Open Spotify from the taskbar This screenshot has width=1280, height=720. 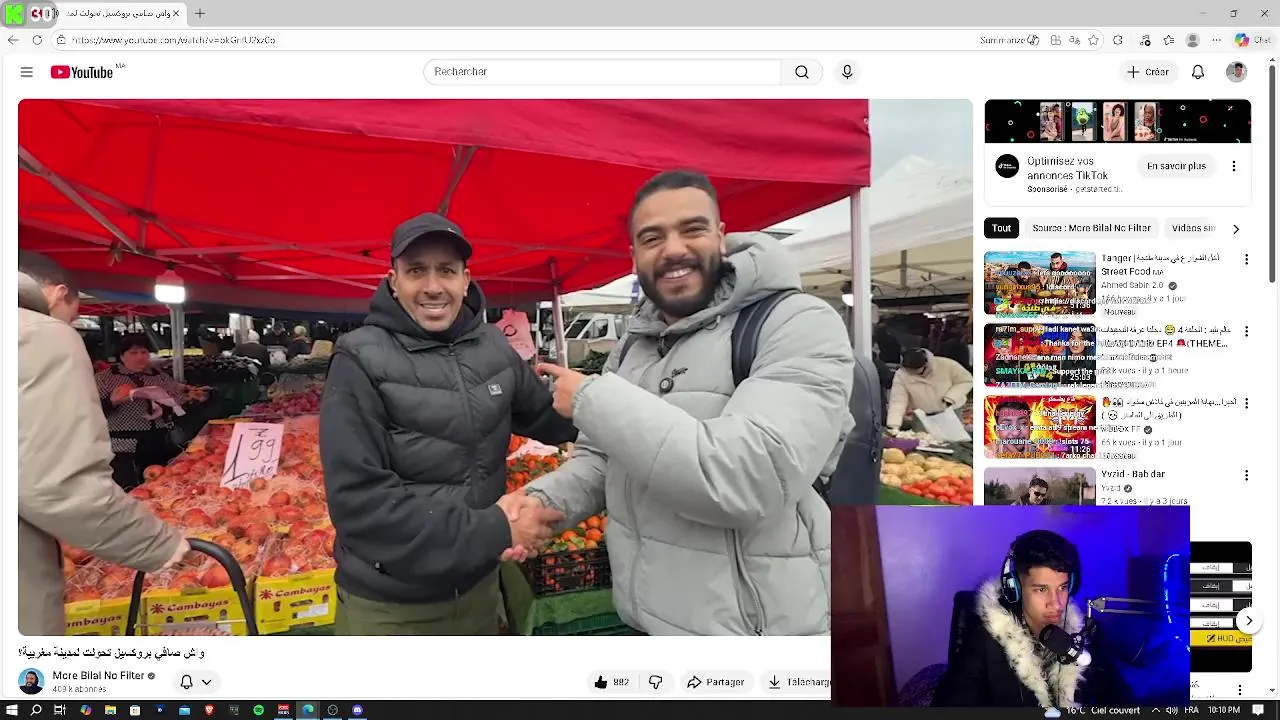point(259,710)
